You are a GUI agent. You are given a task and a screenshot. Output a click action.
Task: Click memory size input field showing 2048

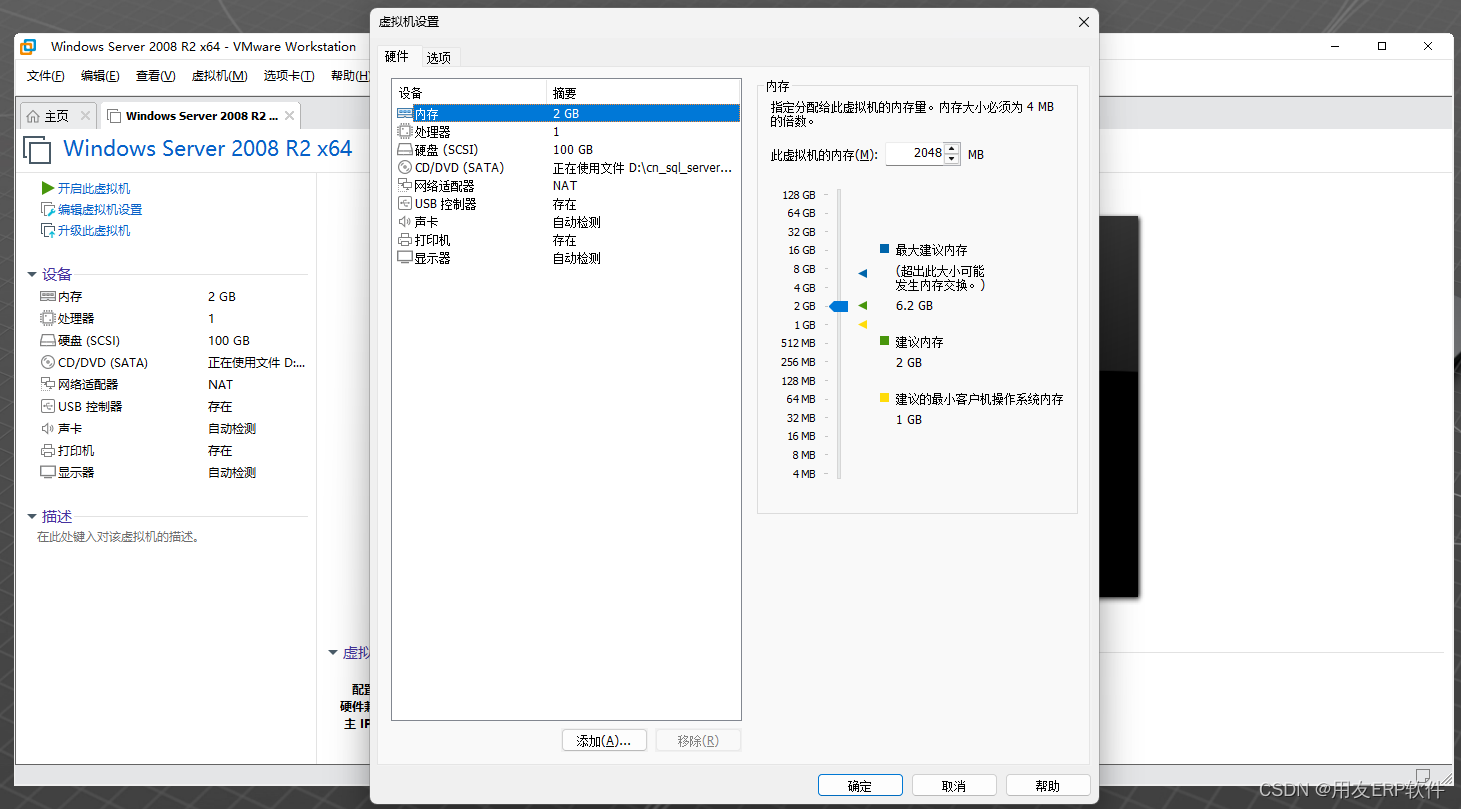pos(914,153)
